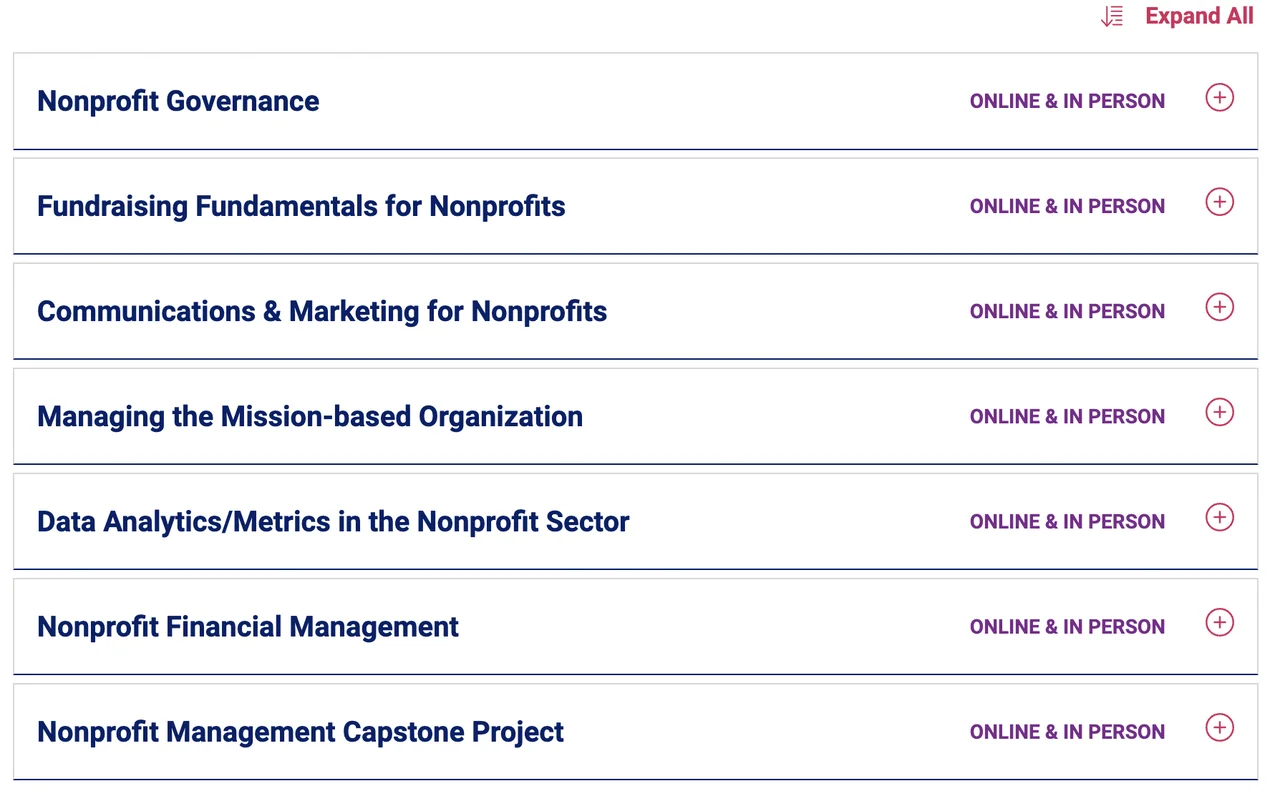This screenshot has width=1280, height=791.
Task: Open Managing the Mission-based Organization heading
Action: 310,416
